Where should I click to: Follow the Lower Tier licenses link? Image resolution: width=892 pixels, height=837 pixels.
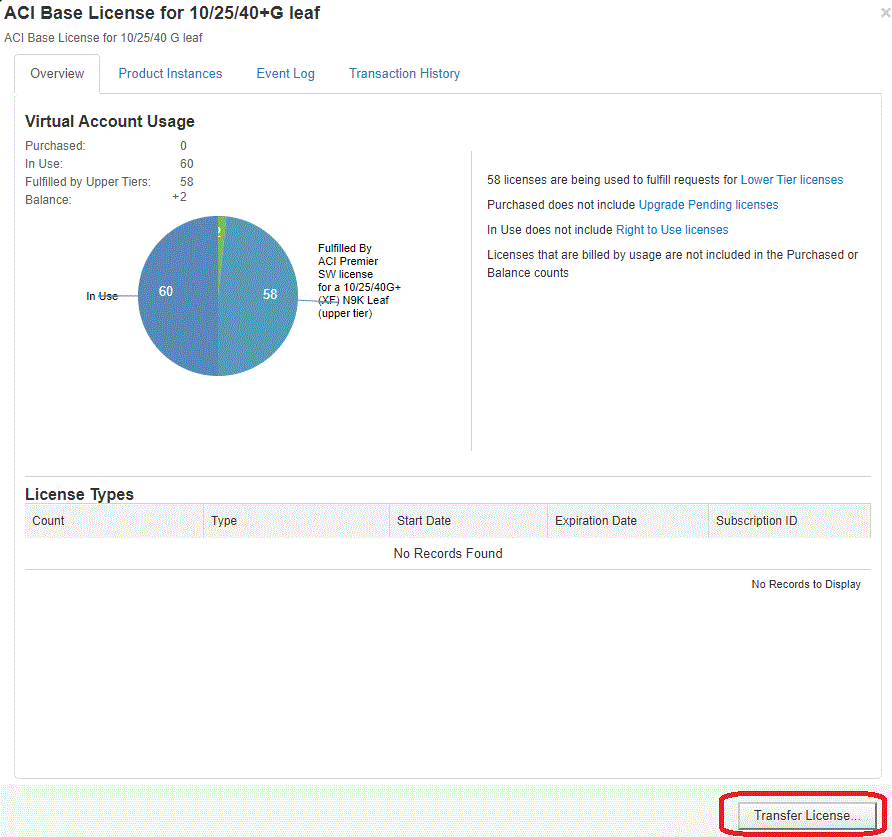[x=792, y=180]
